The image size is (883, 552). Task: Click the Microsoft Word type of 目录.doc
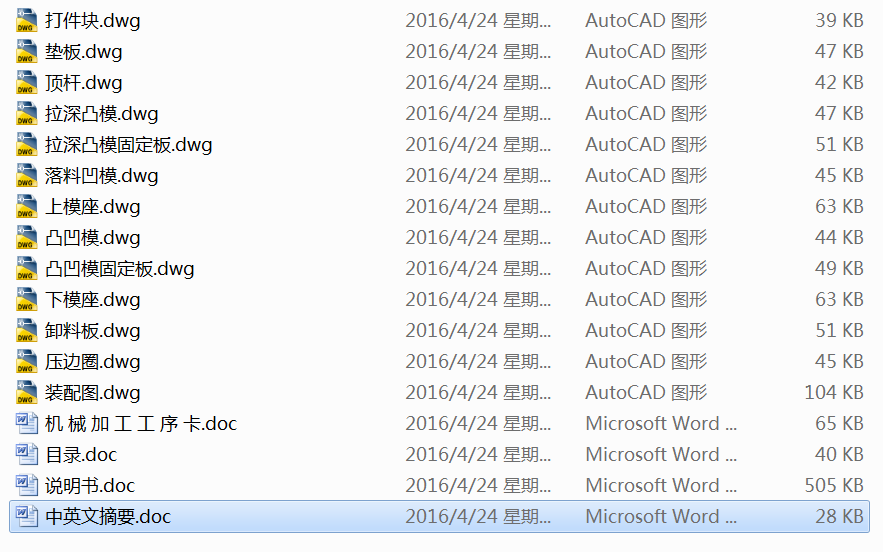point(661,454)
